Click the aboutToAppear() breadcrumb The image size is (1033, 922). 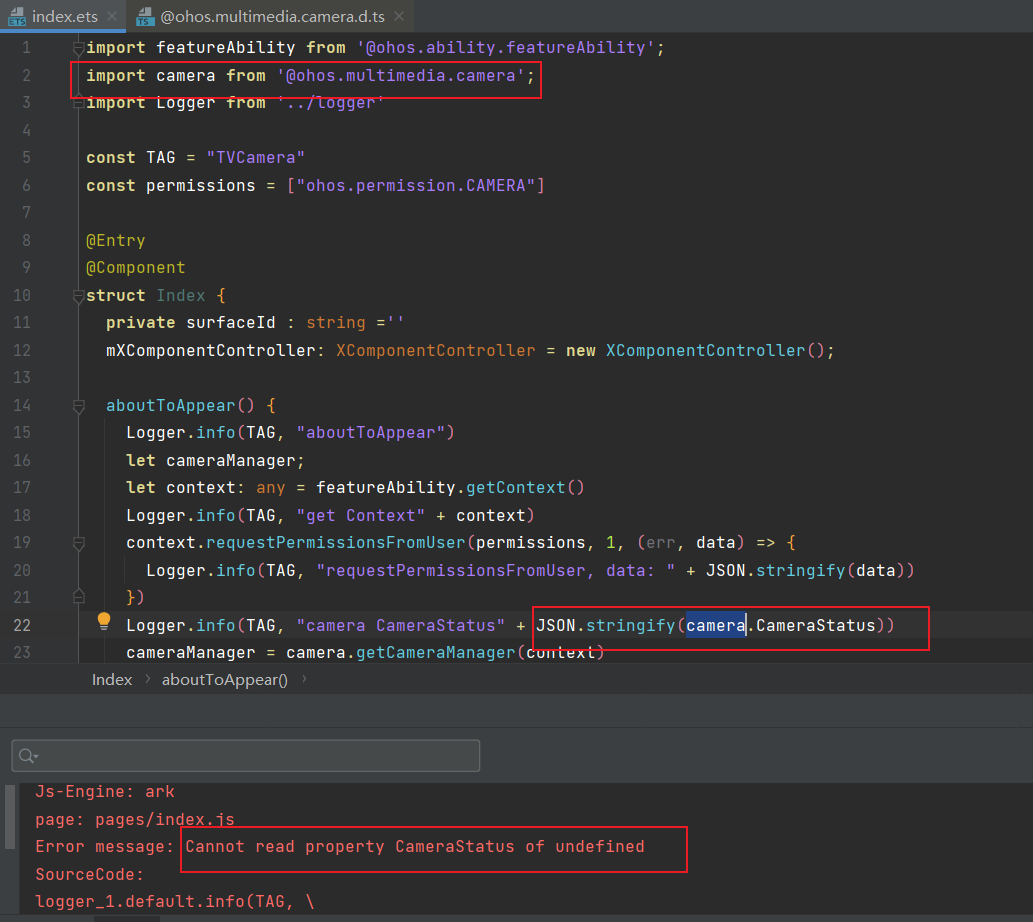[x=225, y=680]
